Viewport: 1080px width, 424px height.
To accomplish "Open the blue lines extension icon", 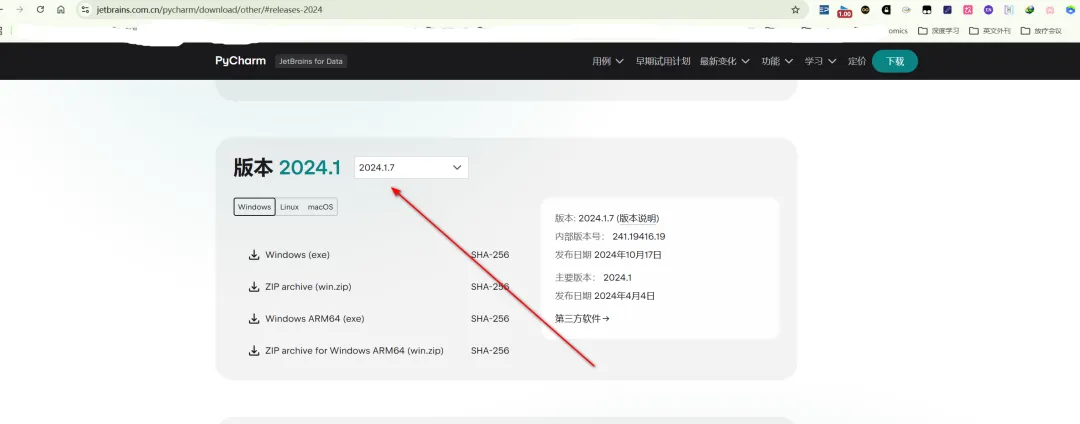I will [824, 10].
